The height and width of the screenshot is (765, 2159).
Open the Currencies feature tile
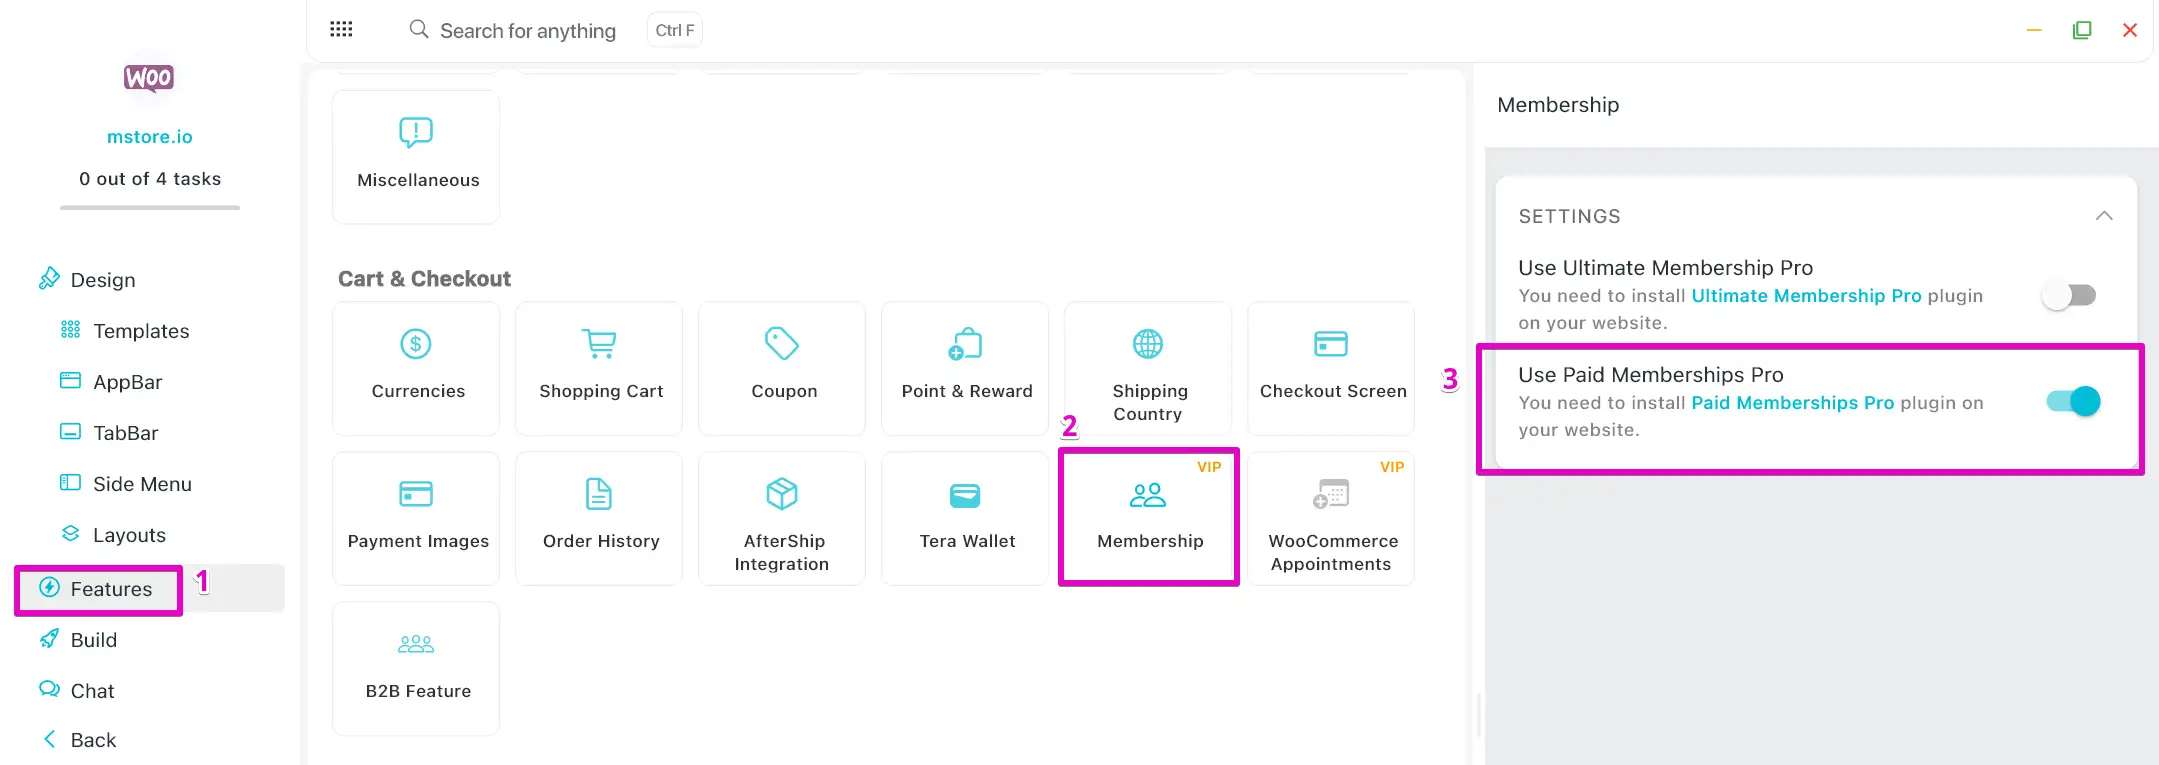click(416, 367)
